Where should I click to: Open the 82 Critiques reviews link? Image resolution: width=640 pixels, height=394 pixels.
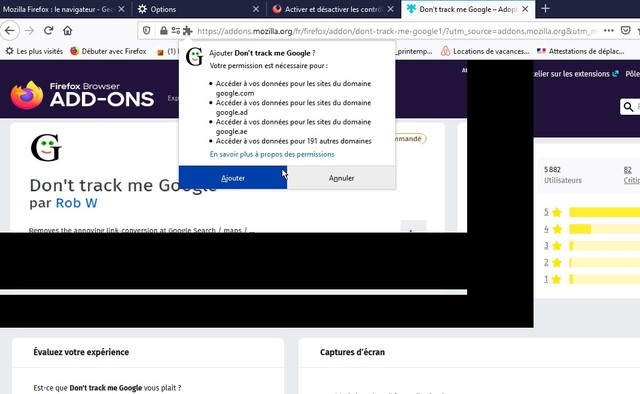tap(631, 175)
